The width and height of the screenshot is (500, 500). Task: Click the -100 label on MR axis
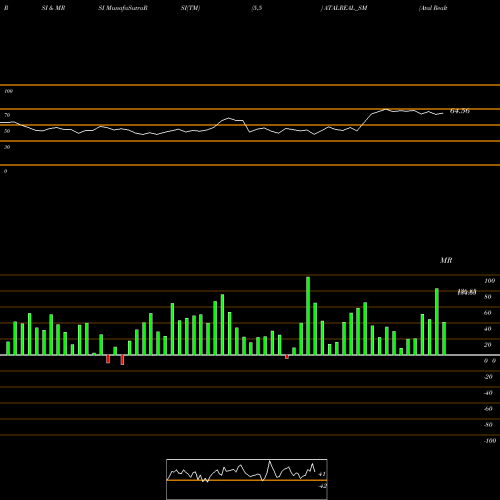(x=489, y=441)
